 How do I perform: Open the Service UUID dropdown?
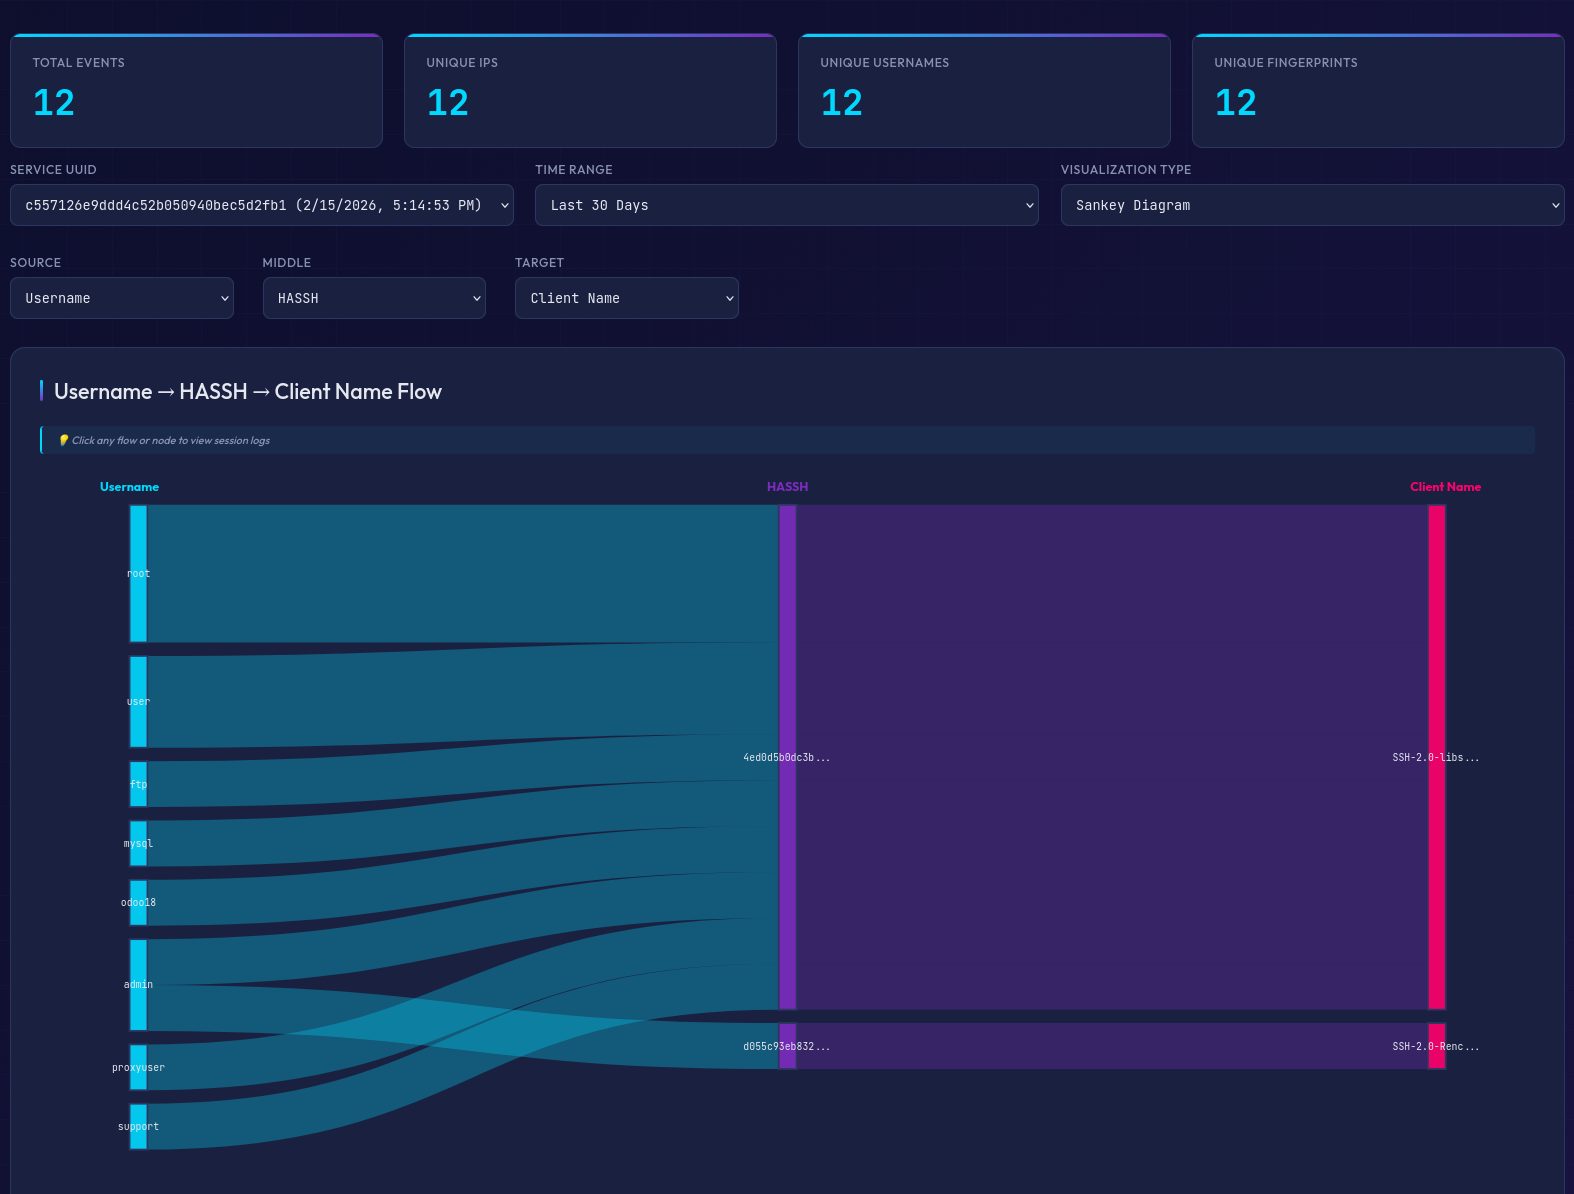(262, 205)
